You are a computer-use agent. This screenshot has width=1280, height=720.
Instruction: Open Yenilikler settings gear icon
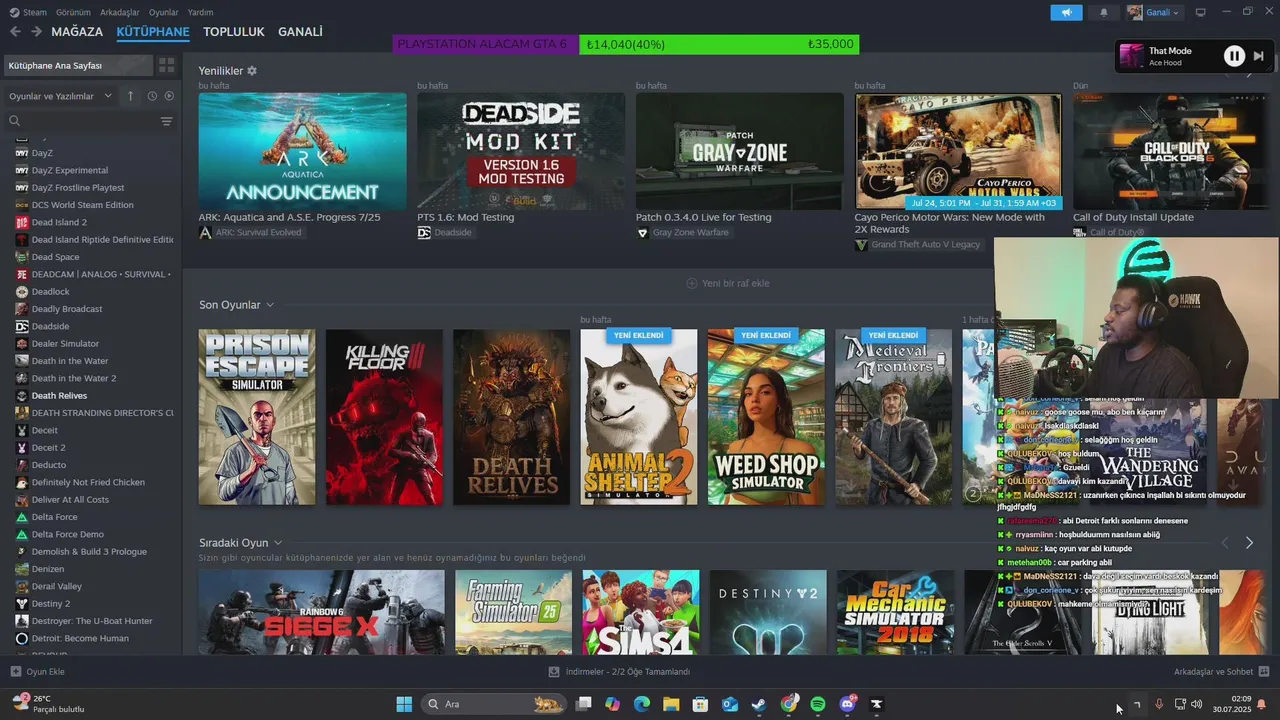pyautogui.click(x=252, y=71)
